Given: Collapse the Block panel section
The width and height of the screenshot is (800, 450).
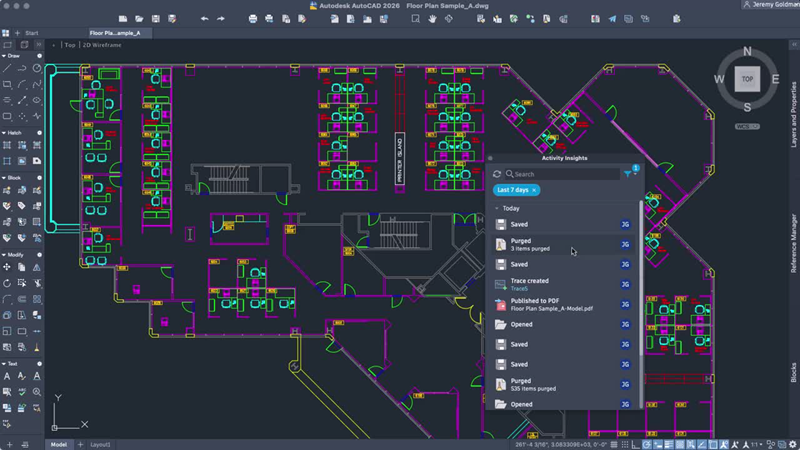Looking at the screenshot, I should (x=4, y=178).
